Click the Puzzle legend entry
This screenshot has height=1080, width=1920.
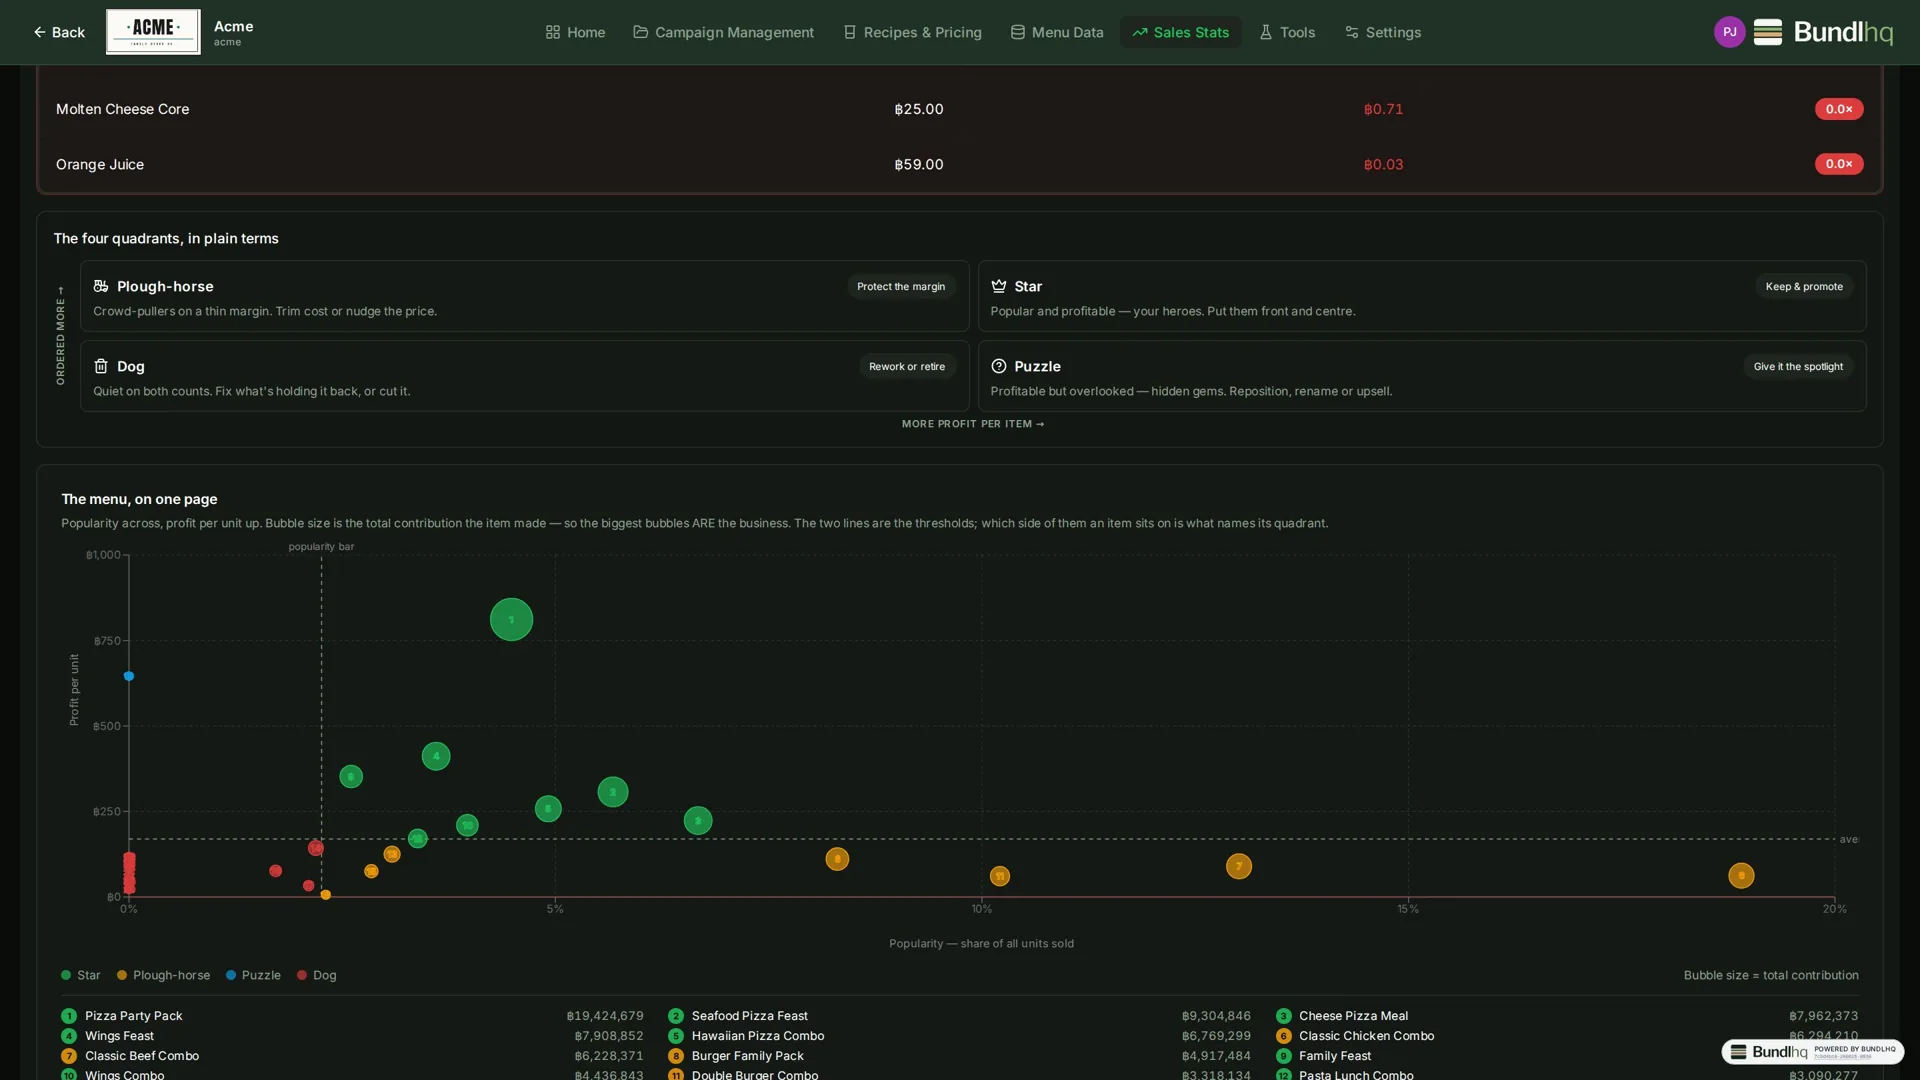coord(253,975)
